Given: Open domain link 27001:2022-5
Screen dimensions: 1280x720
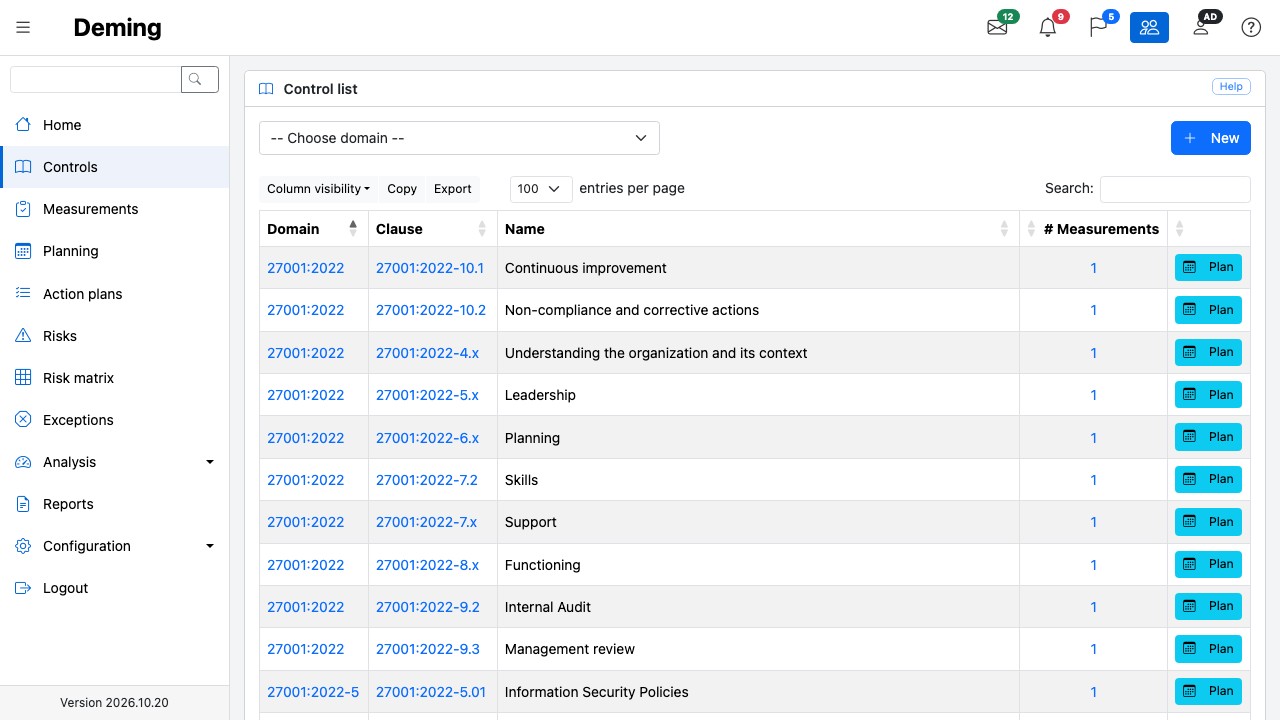Looking at the screenshot, I should 313,692.
